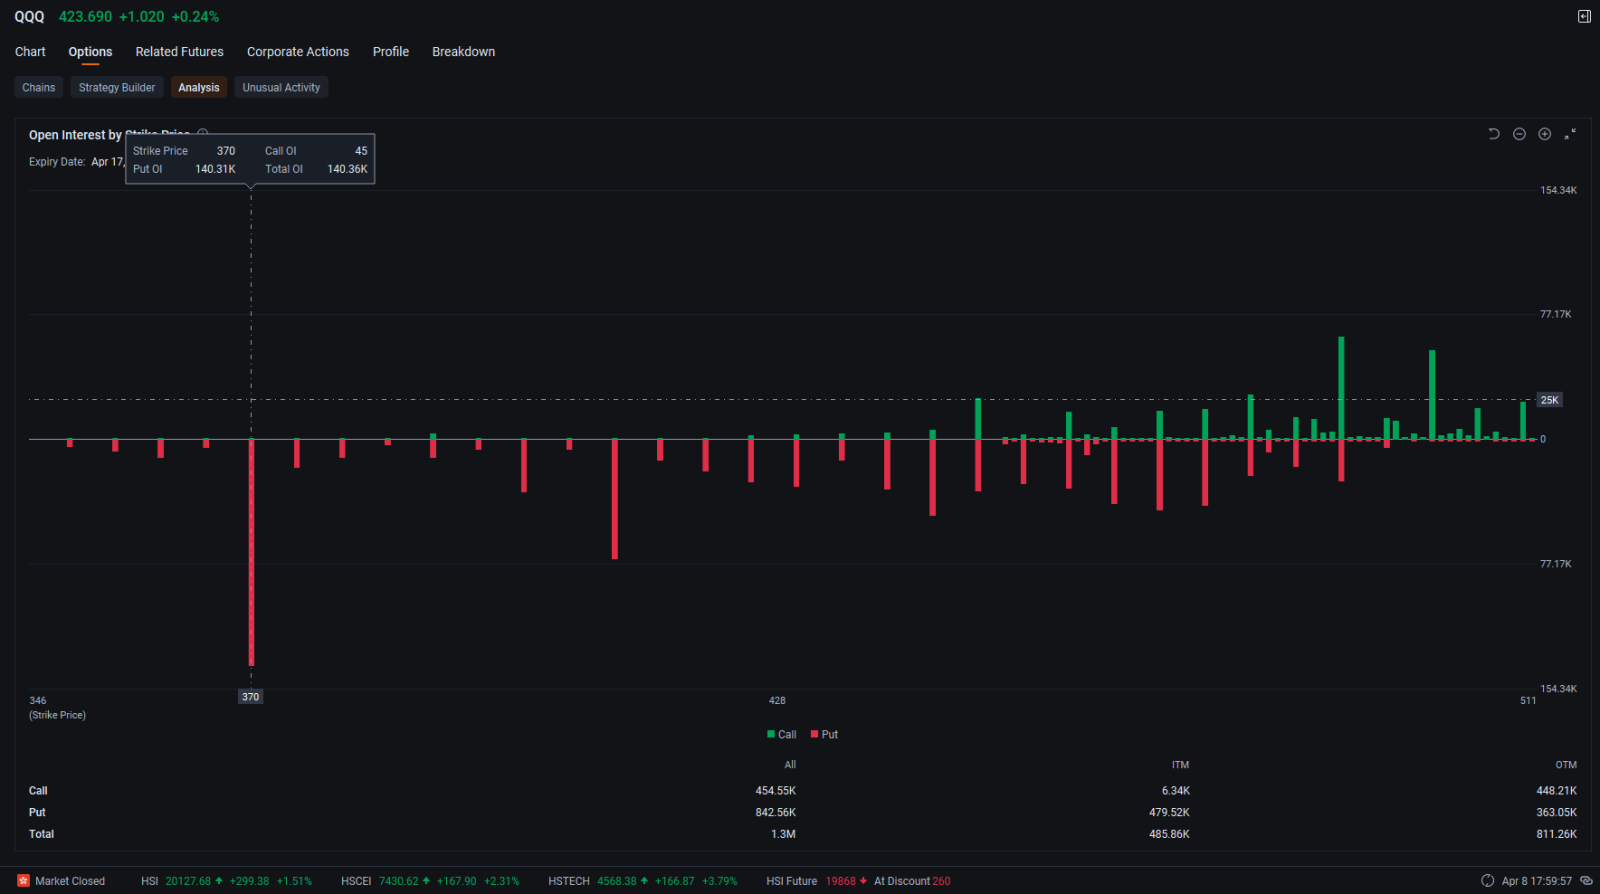
Task: Click the 370 strike label on x-axis
Action: pyautogui.click(x=250, y=697)
